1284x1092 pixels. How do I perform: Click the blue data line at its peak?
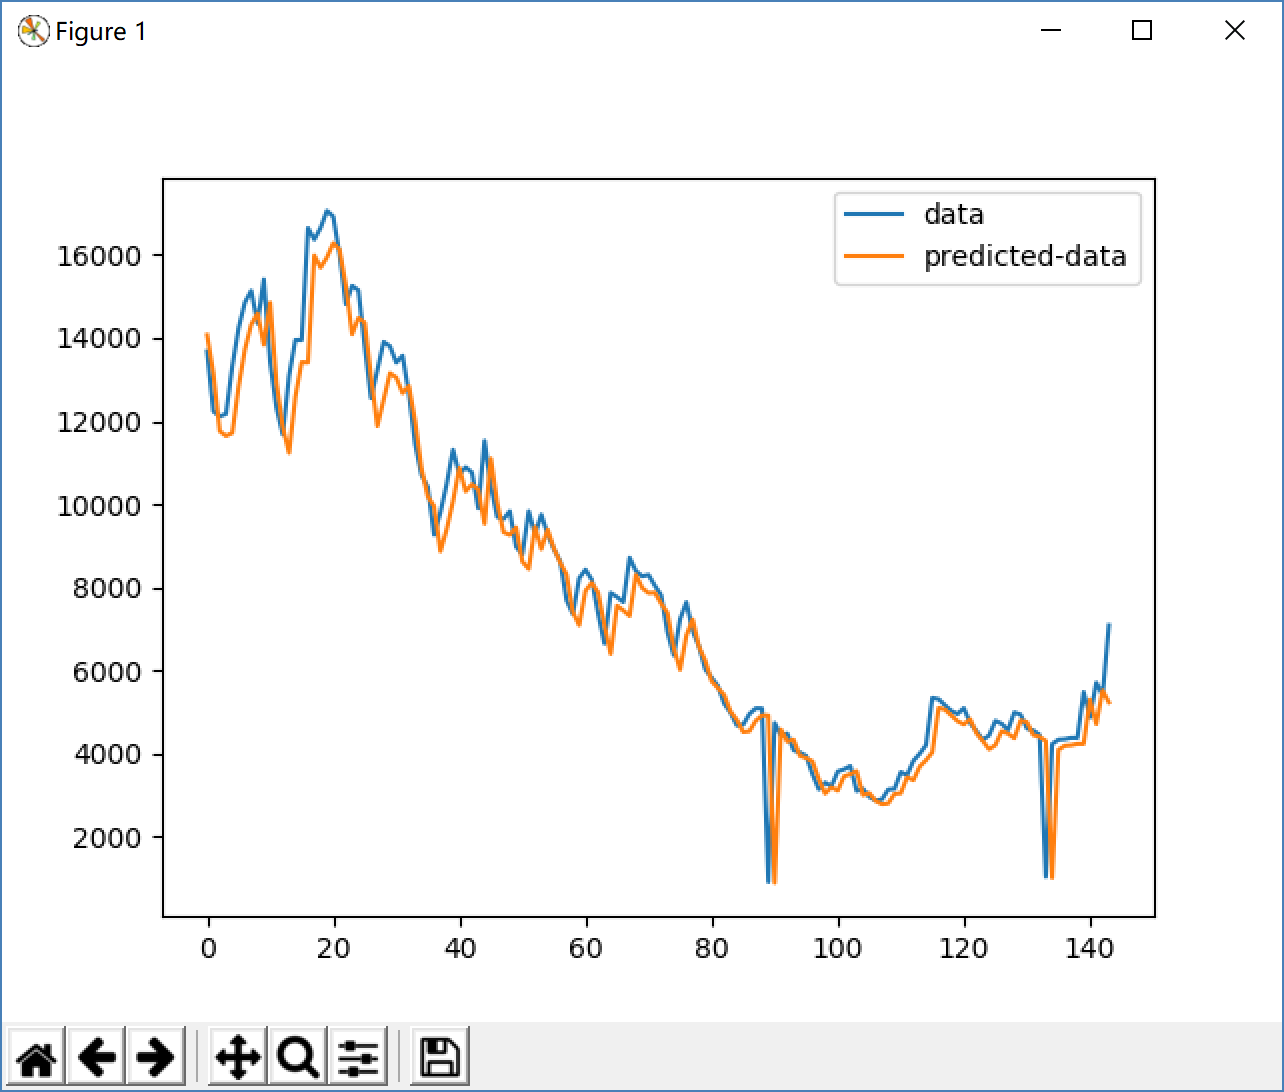329,210
